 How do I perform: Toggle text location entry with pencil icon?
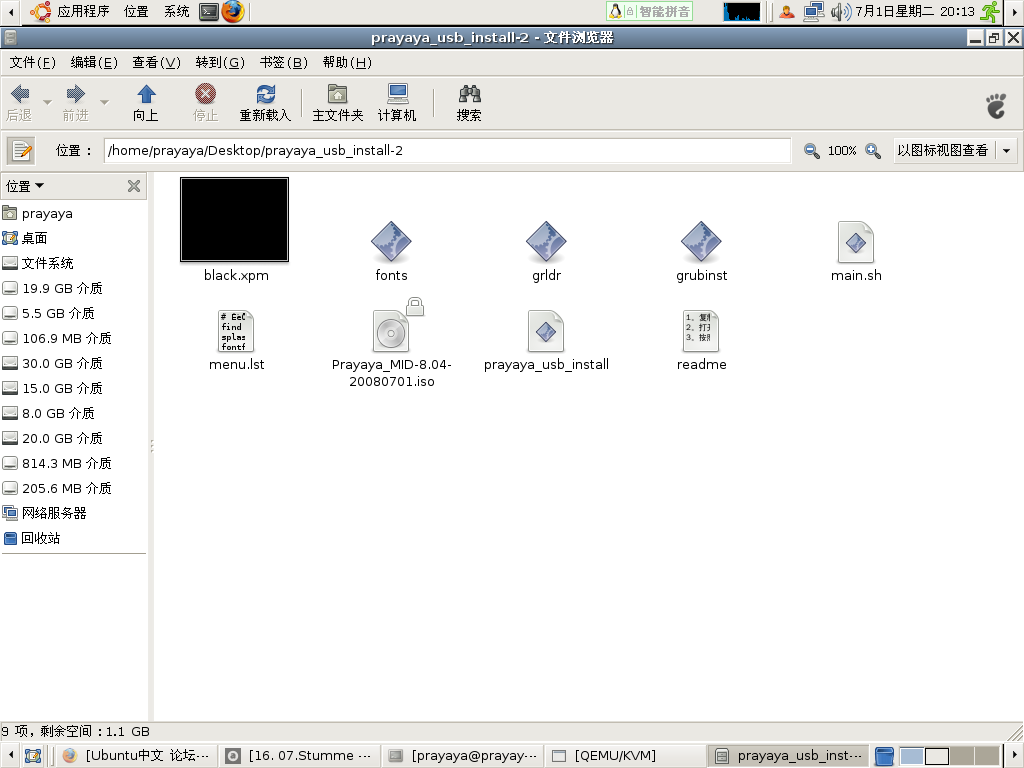point(22,151)
